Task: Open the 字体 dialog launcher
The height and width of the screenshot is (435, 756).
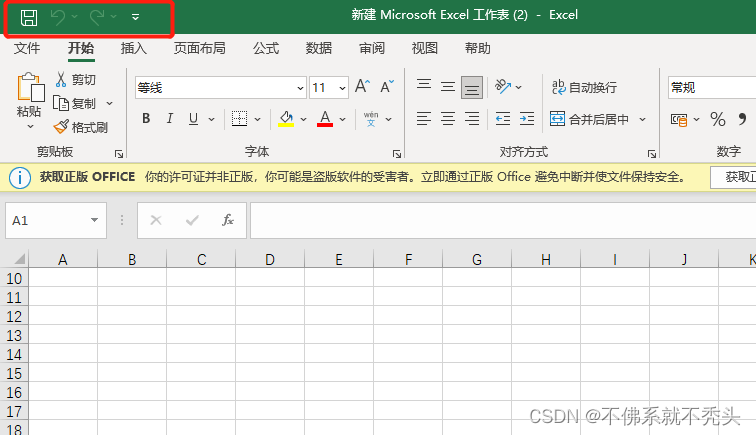Action: pyautogui.click(x=397, y=154)
